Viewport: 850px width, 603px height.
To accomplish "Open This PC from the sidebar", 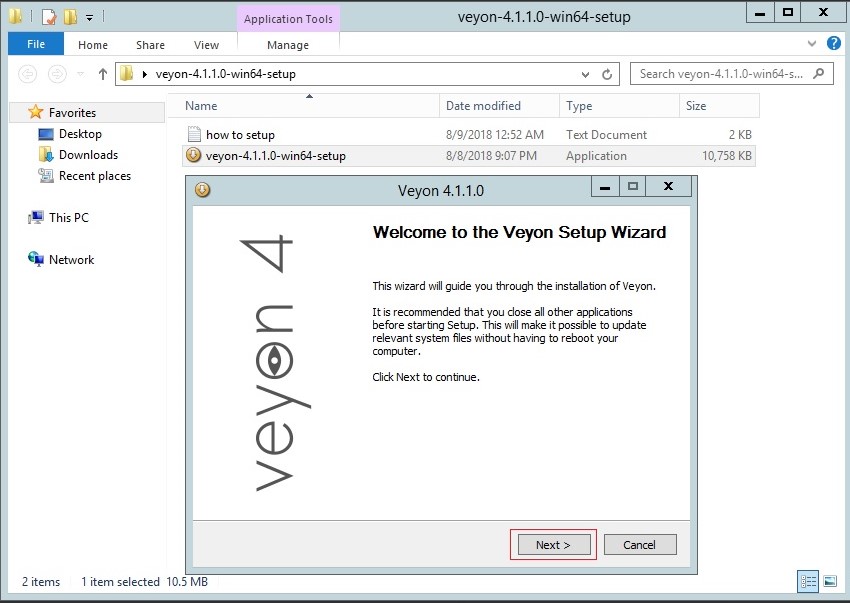I will click(x=67, y=217).
